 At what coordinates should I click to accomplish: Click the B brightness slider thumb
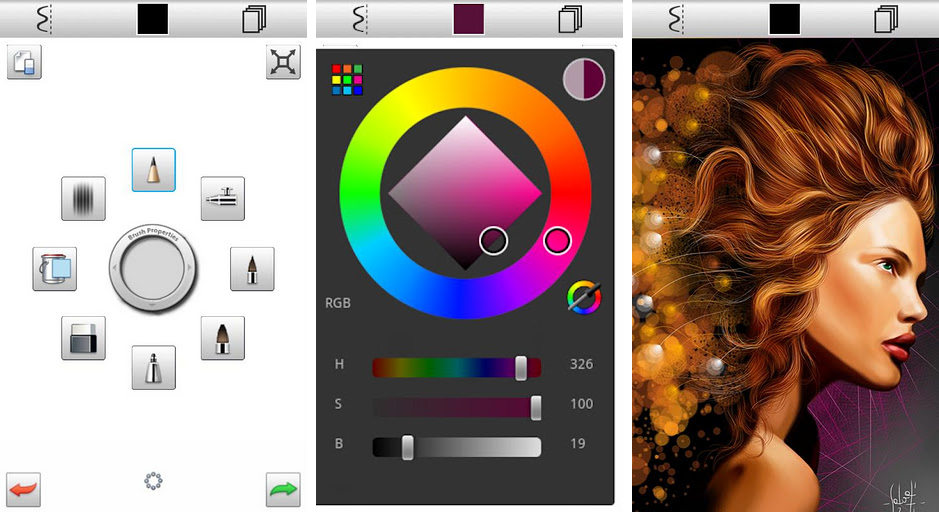[x=407, y=448]
